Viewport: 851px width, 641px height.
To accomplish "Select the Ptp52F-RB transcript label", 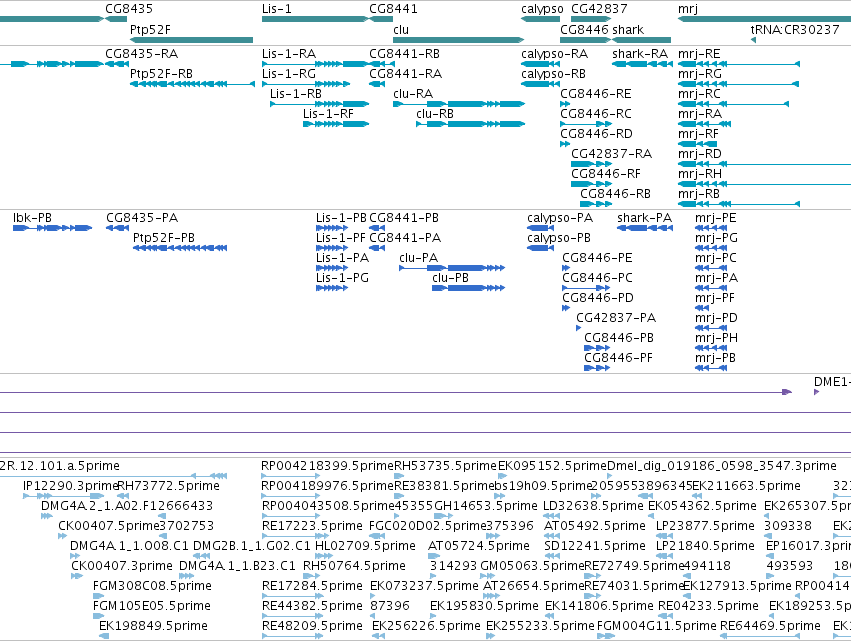I will 161,74.
